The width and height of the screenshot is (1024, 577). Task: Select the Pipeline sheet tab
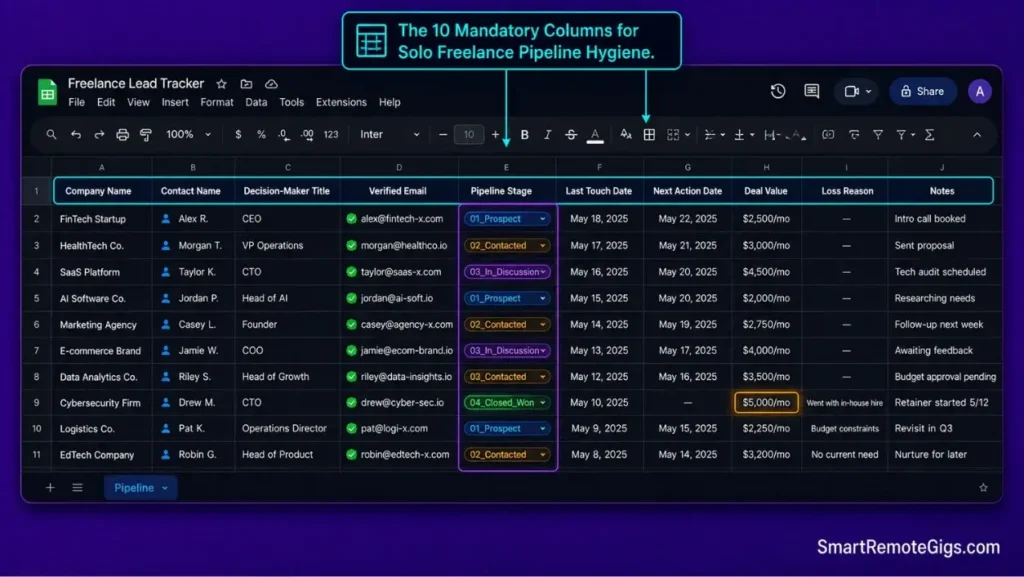click(140, 488)
